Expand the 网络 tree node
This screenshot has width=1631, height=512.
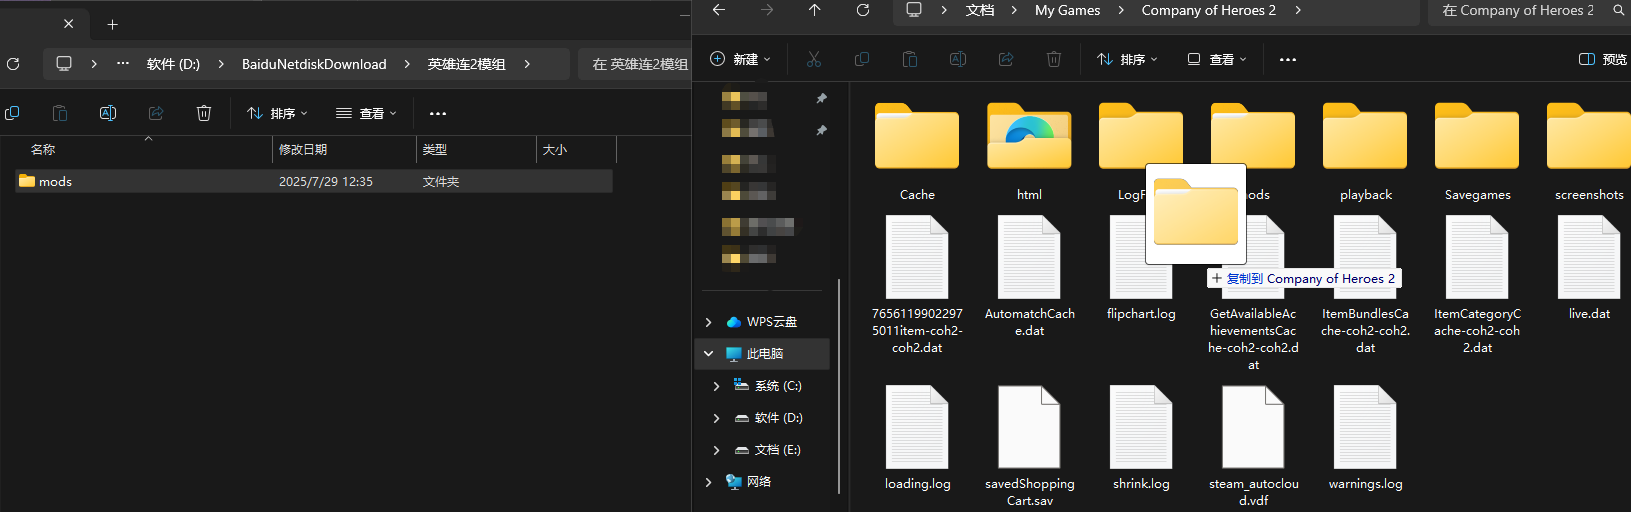click(709, 482)
